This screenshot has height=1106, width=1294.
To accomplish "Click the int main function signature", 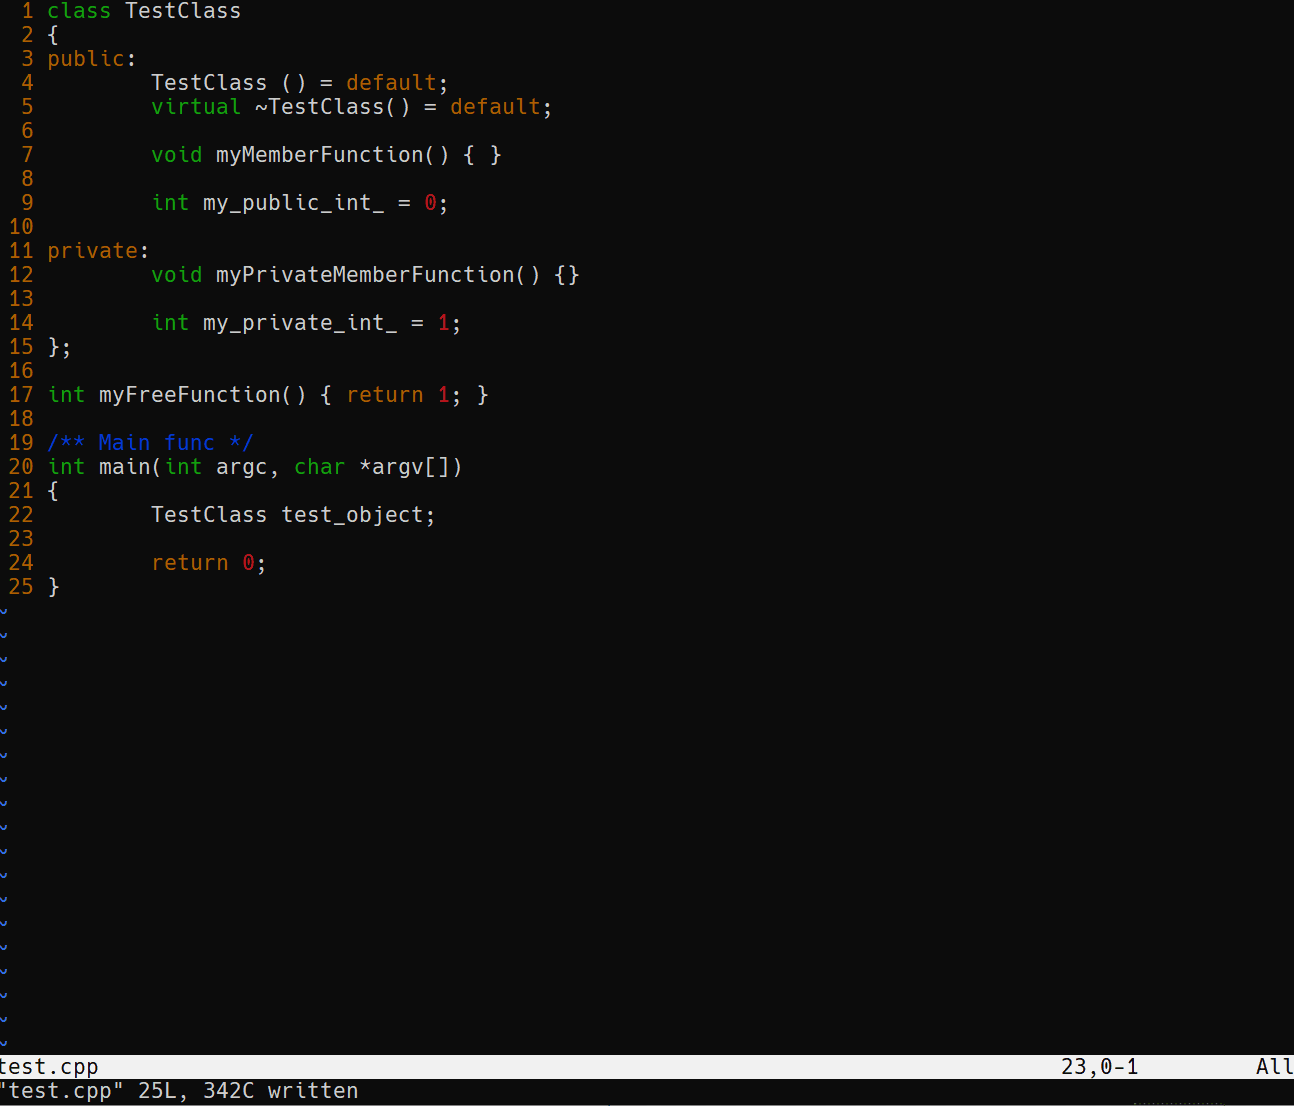I will pos(110,466).
